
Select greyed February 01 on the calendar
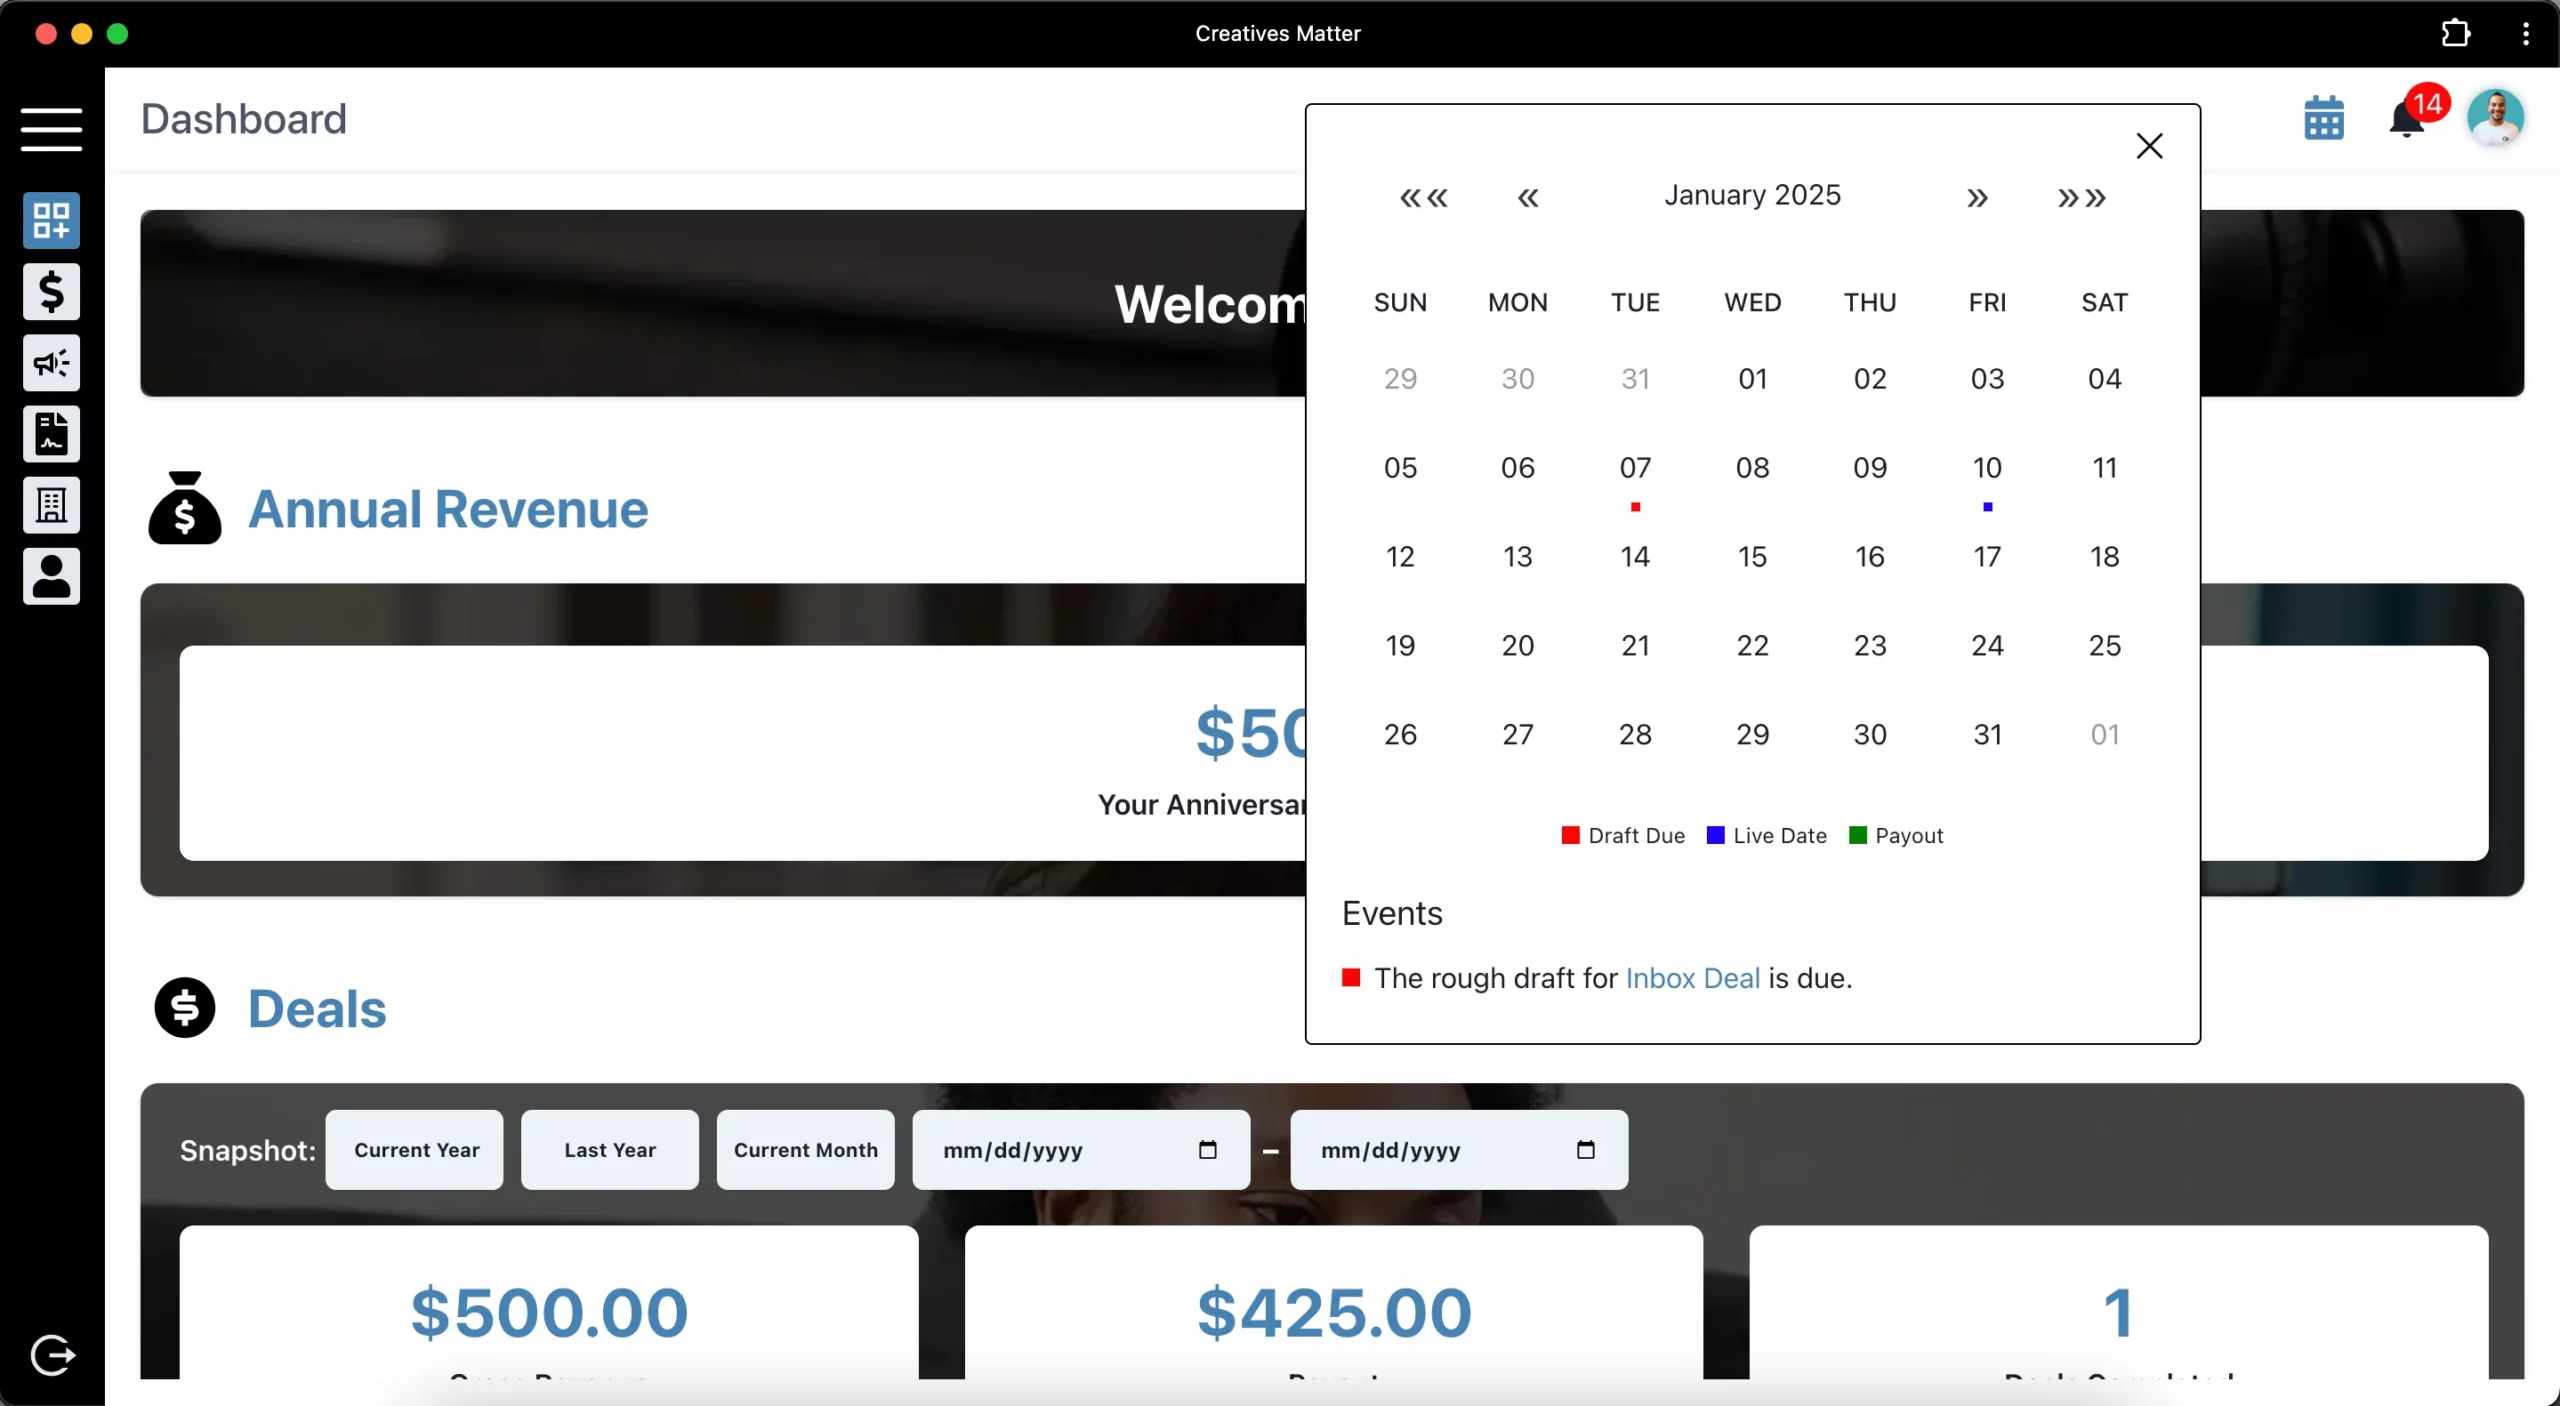(2104, 735)
